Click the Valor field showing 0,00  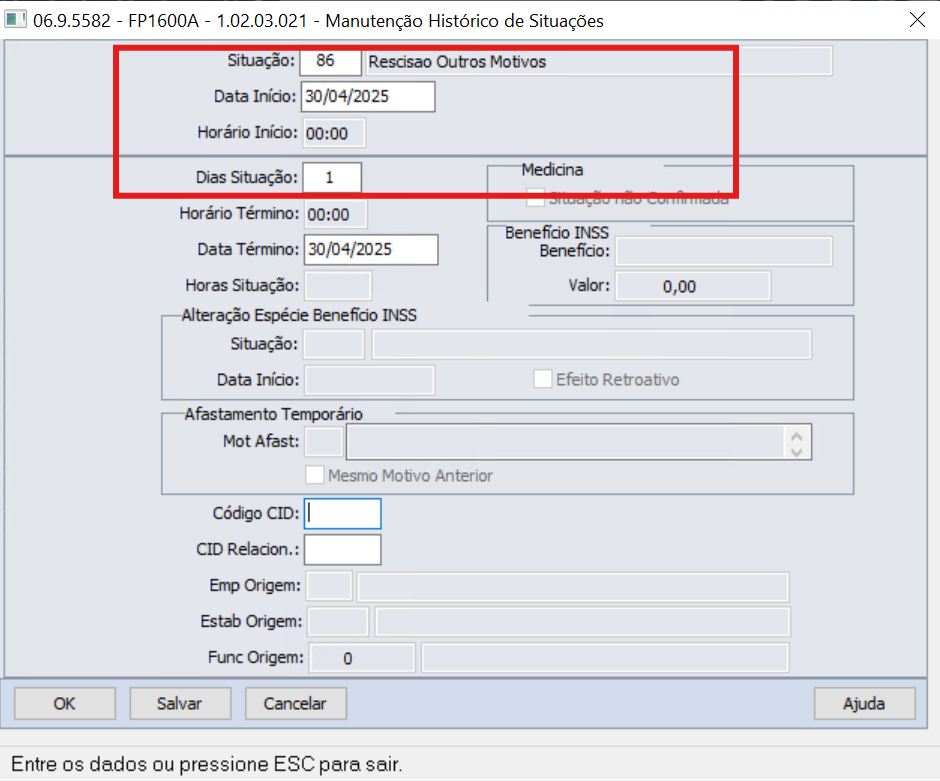tap(692, 286)
